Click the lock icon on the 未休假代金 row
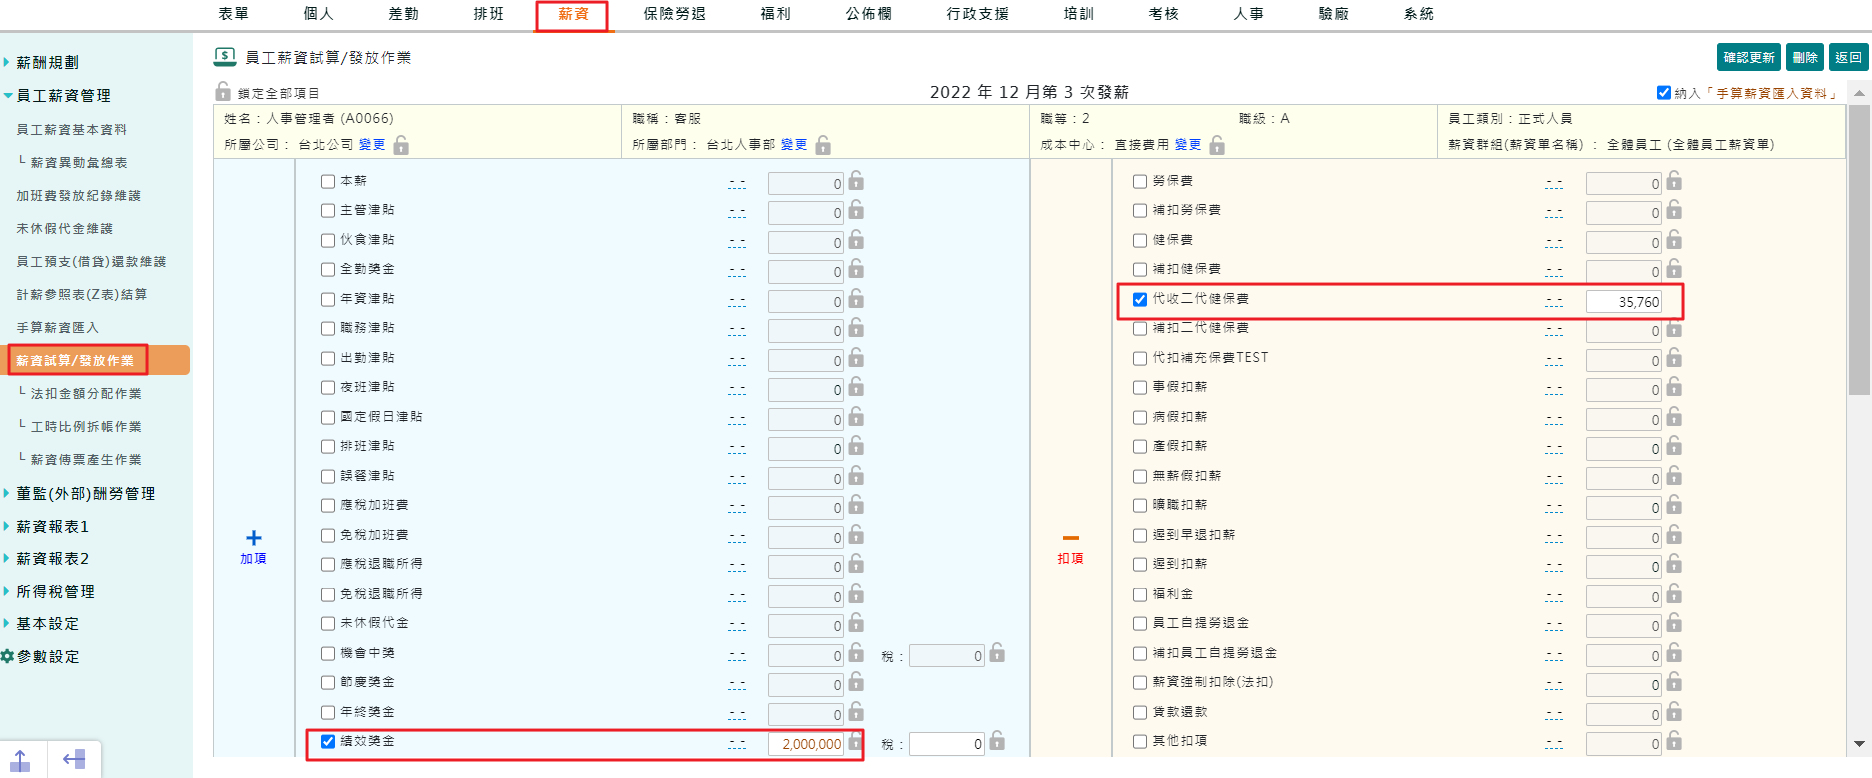This screenshot has width=1872, height=778. point(856,623)
